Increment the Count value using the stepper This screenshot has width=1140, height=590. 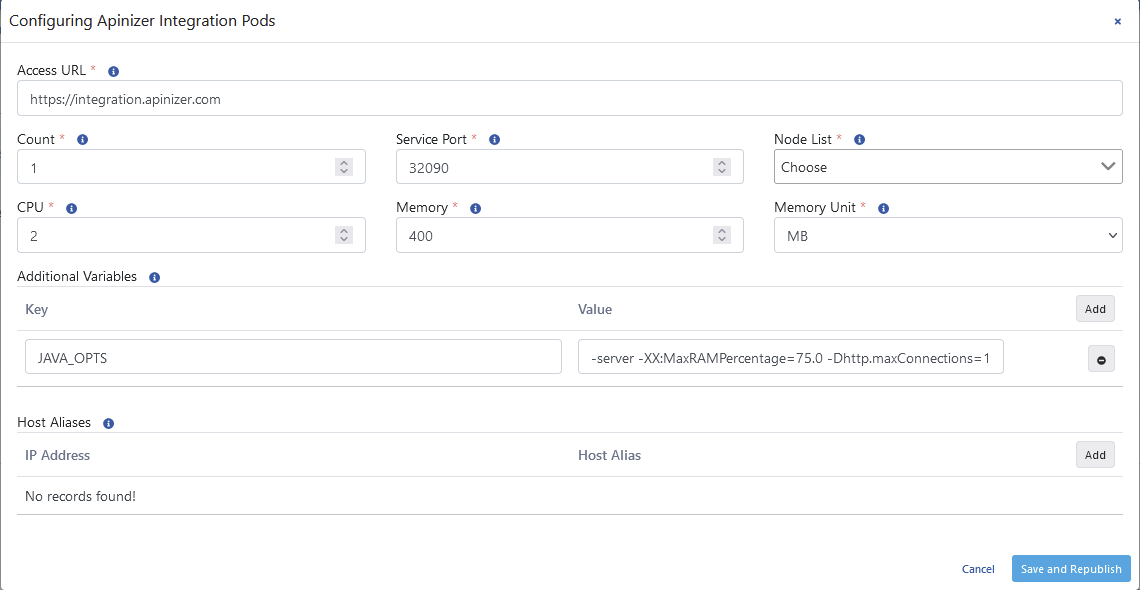344,162
